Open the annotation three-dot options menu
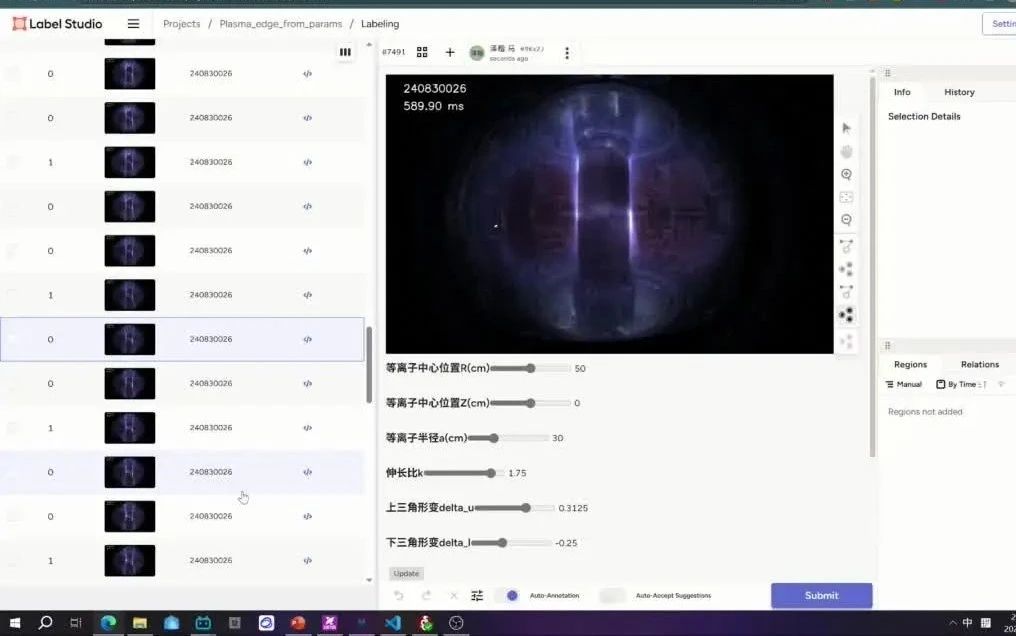Screen dimensions: 1016x636 click(567, 53)
